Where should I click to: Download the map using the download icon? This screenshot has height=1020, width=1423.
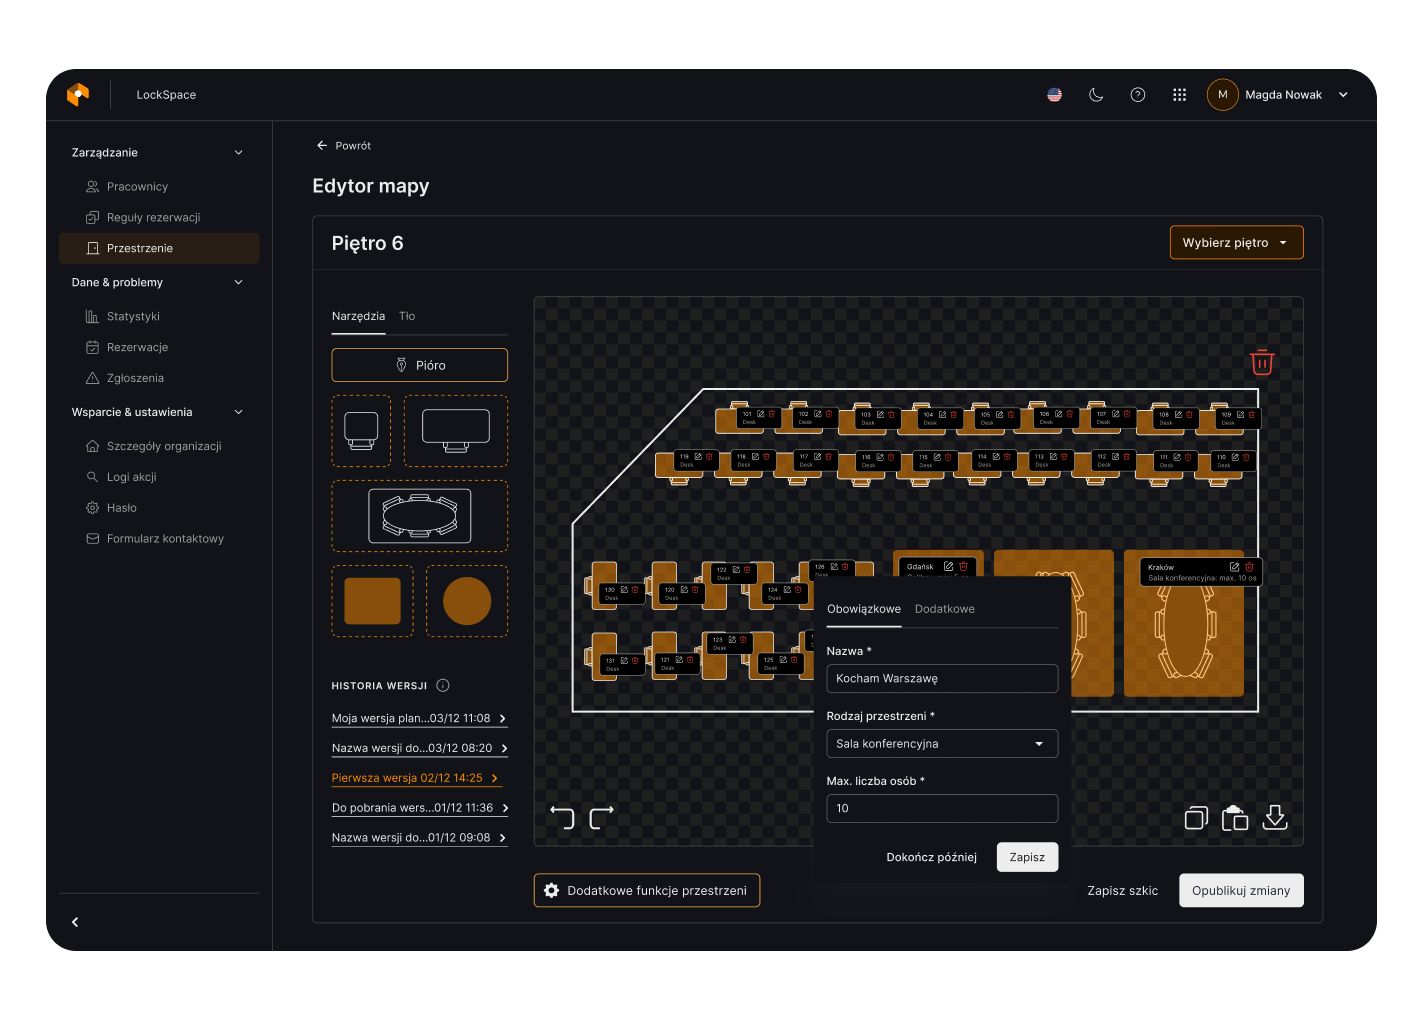click(x=1275, y=818)
